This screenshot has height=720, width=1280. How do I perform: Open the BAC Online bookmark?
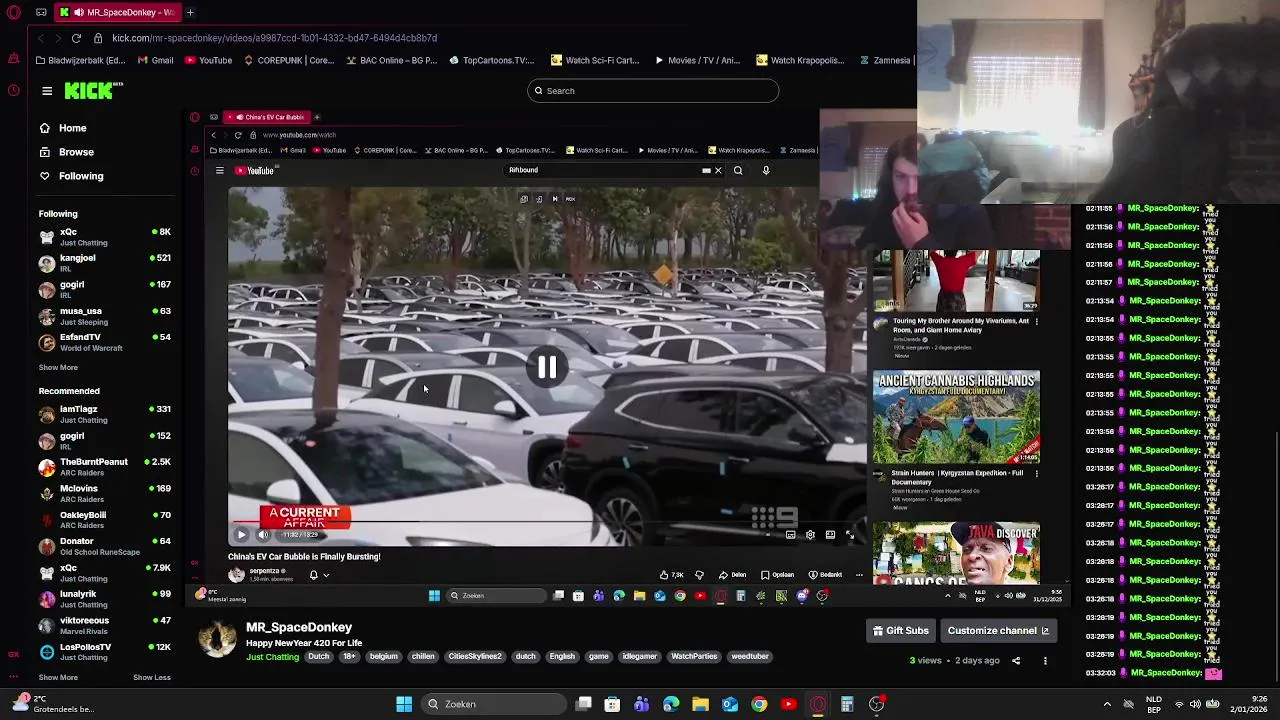point(391,60)
